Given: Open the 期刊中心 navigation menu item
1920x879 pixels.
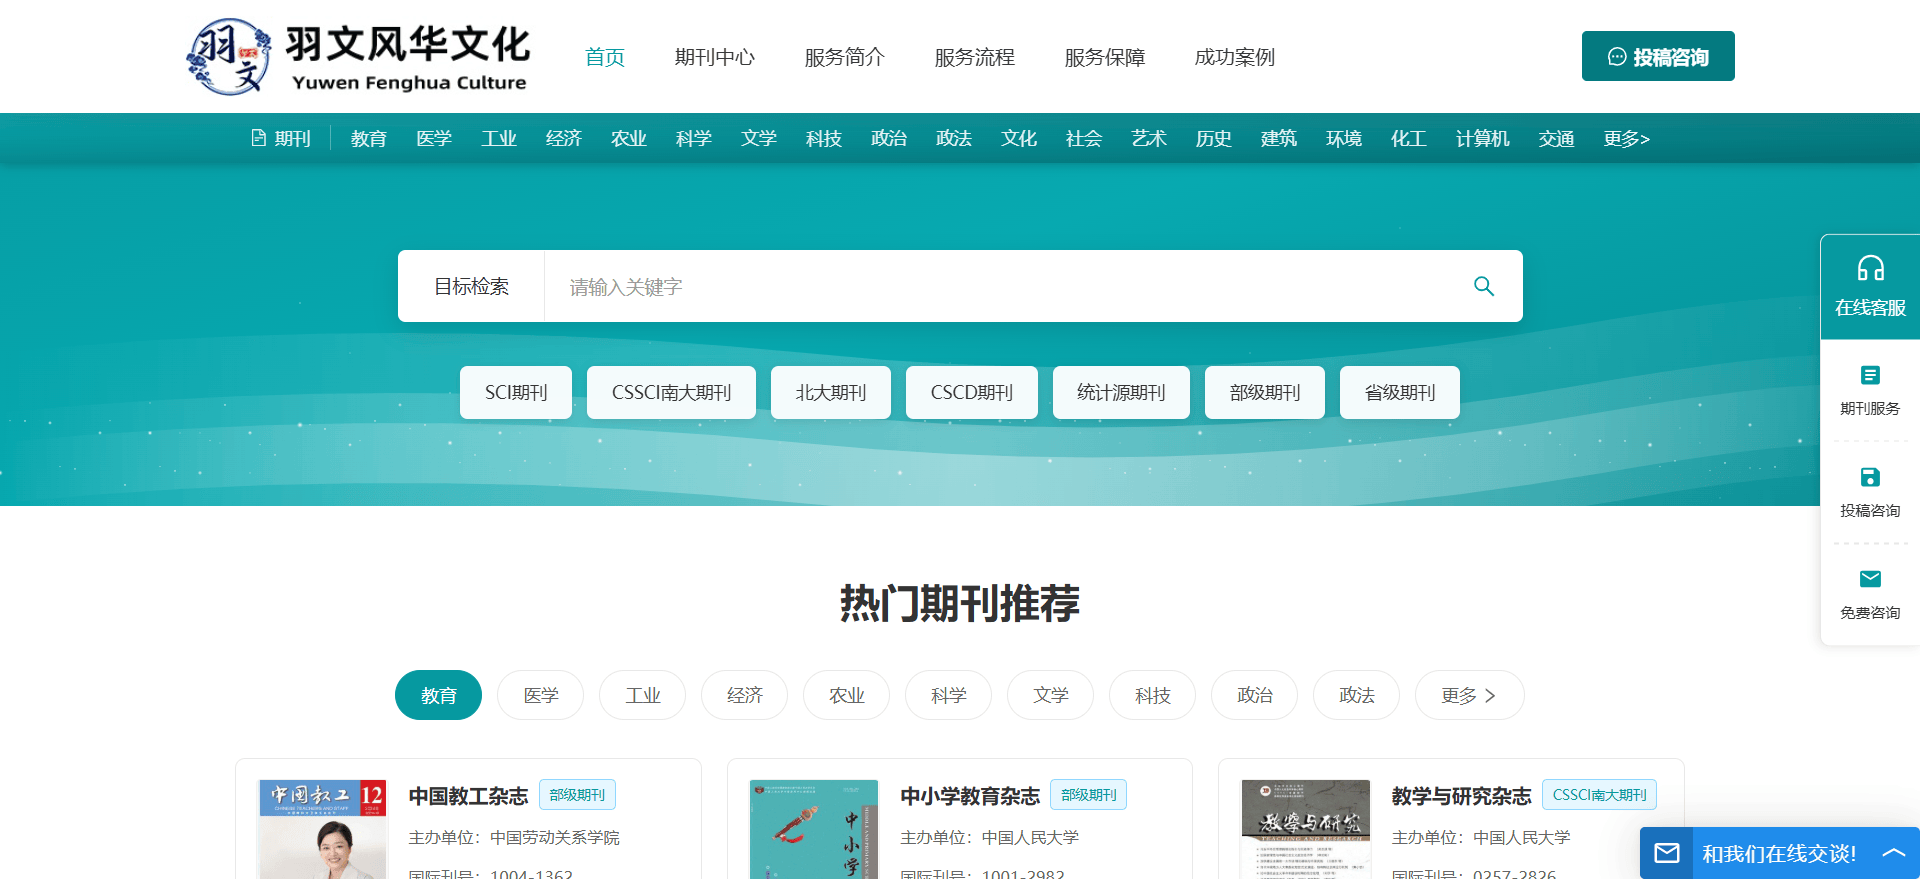Looking at the screenshot, I should pos(714,57).
